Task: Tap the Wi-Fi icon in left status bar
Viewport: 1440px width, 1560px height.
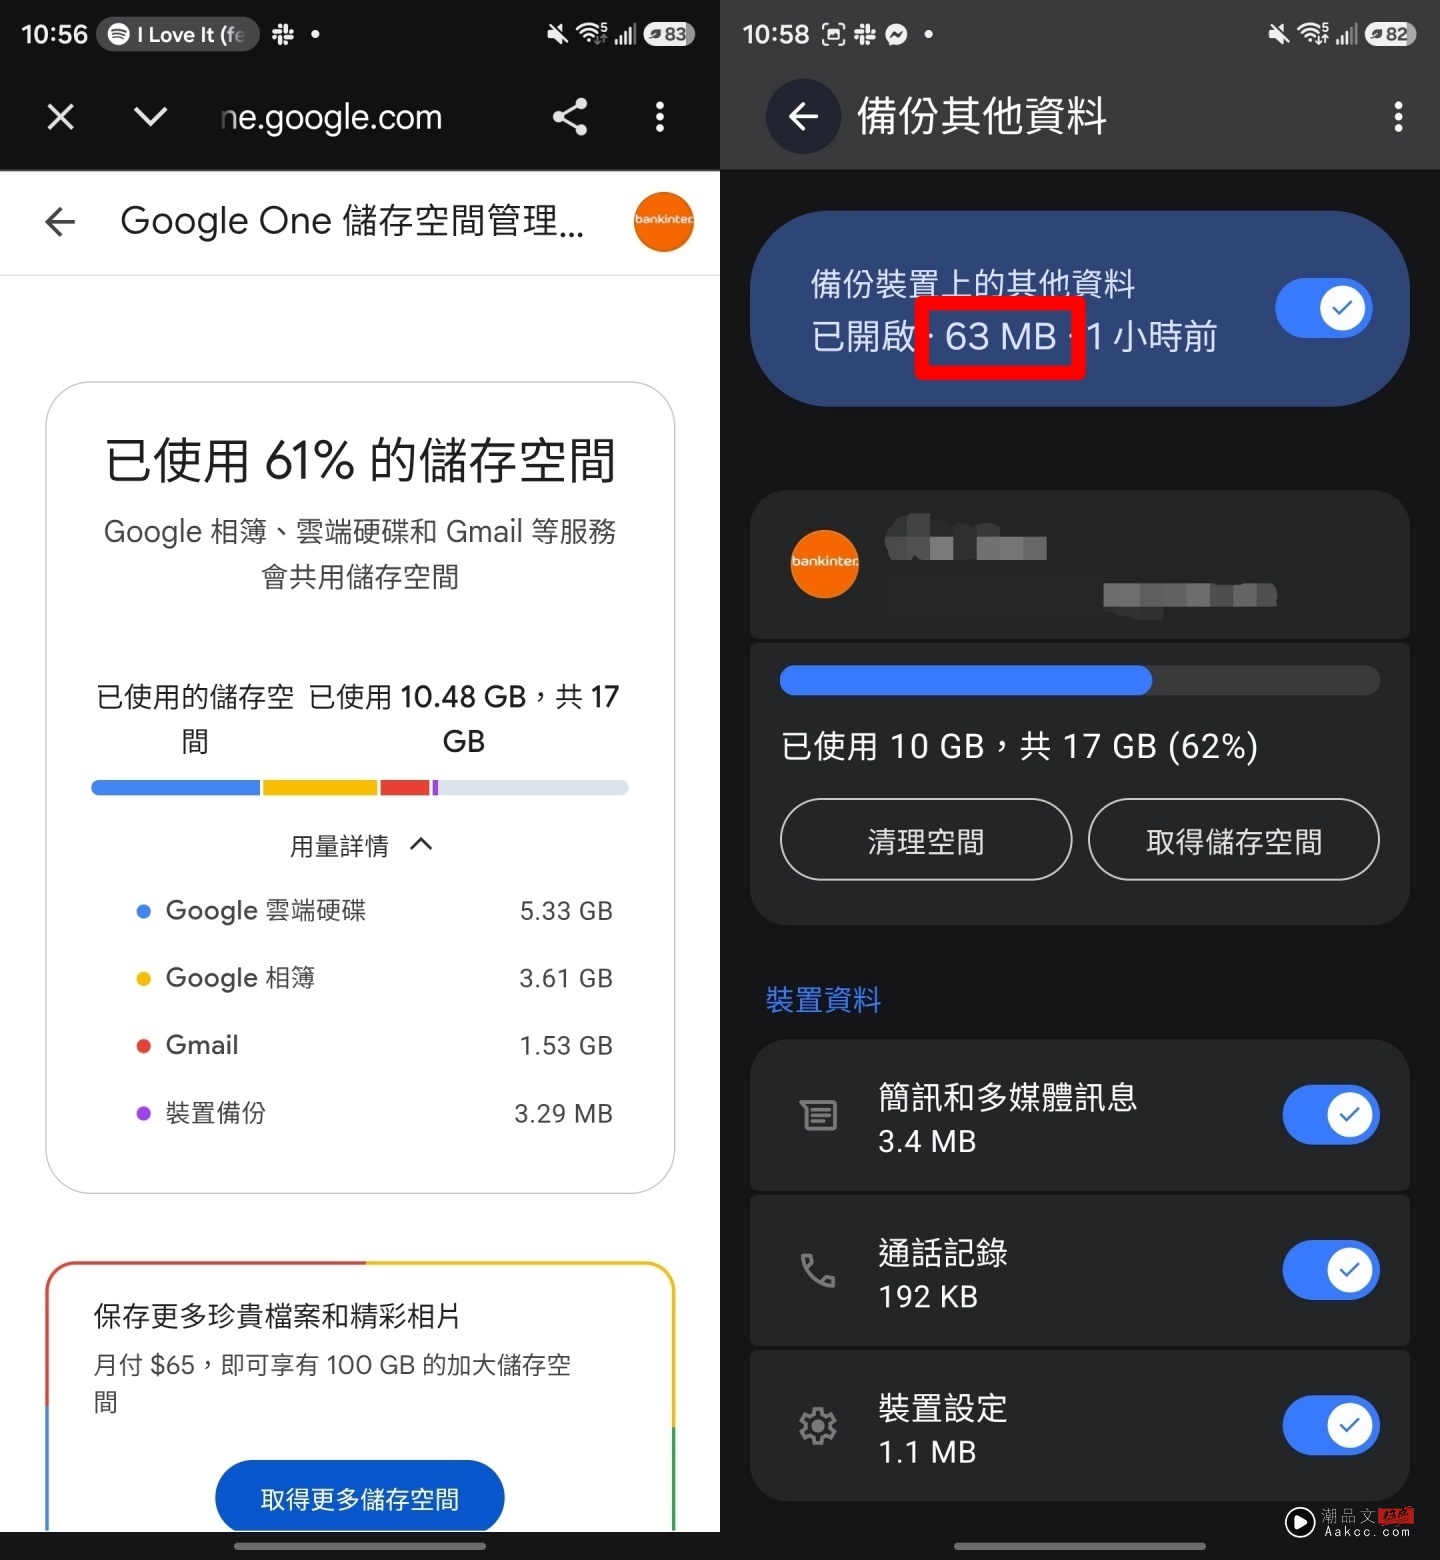Action: coord(591,33)
